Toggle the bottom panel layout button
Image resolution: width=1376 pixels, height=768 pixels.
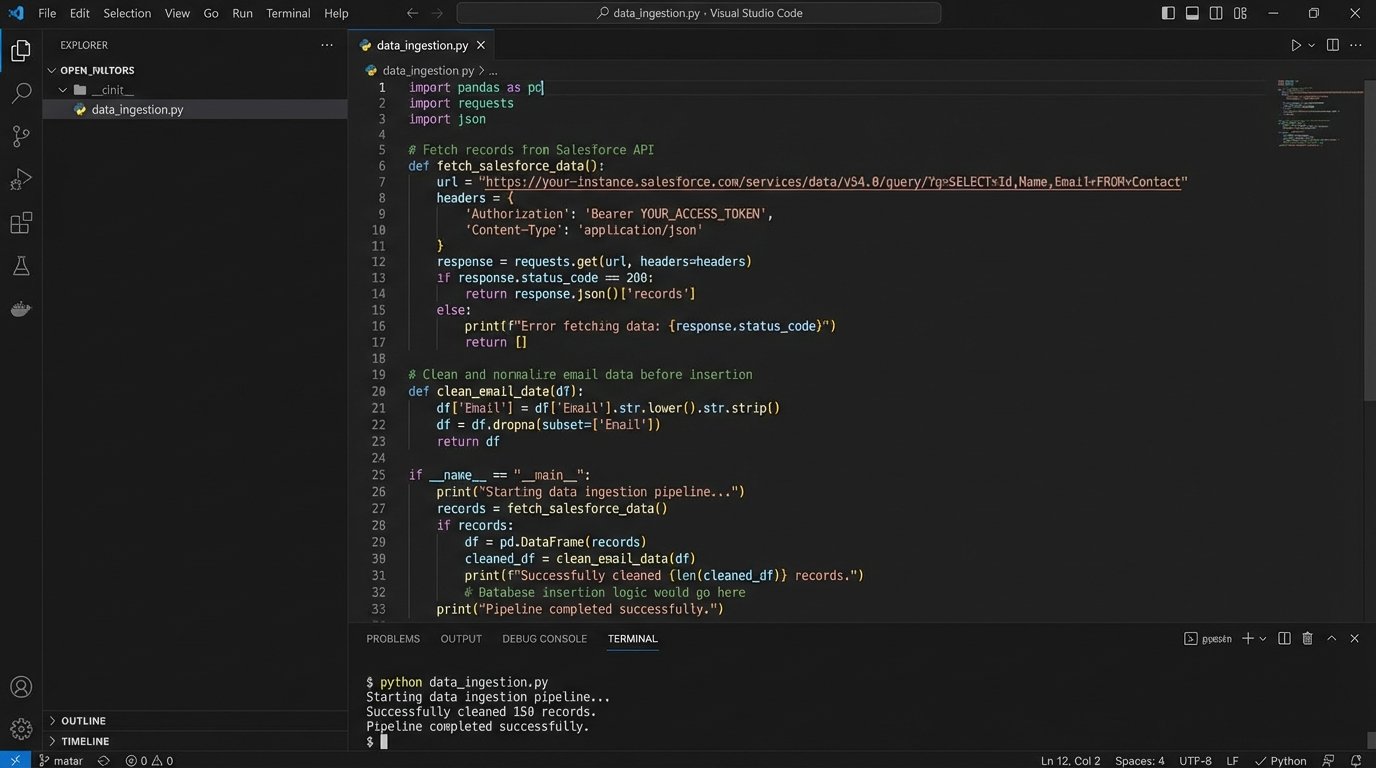coord(1192,13)
